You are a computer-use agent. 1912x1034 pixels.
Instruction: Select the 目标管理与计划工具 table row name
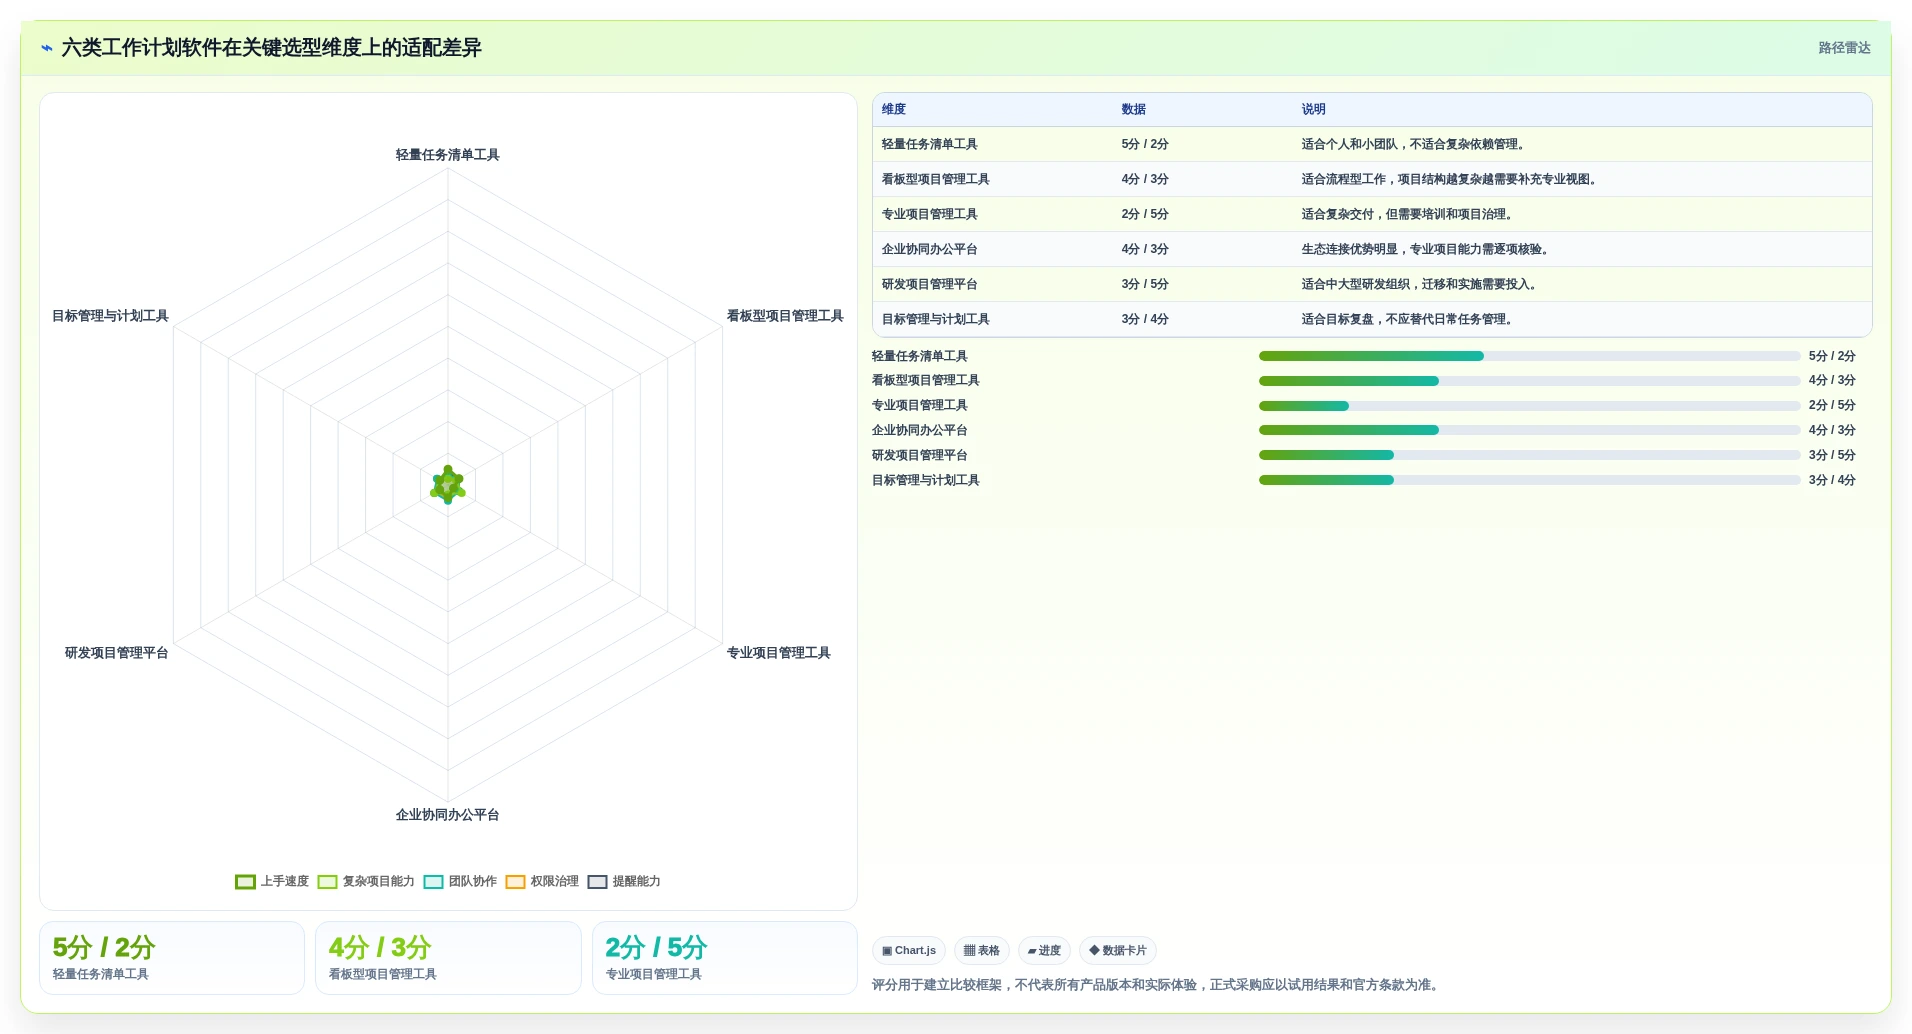point(936,320)
